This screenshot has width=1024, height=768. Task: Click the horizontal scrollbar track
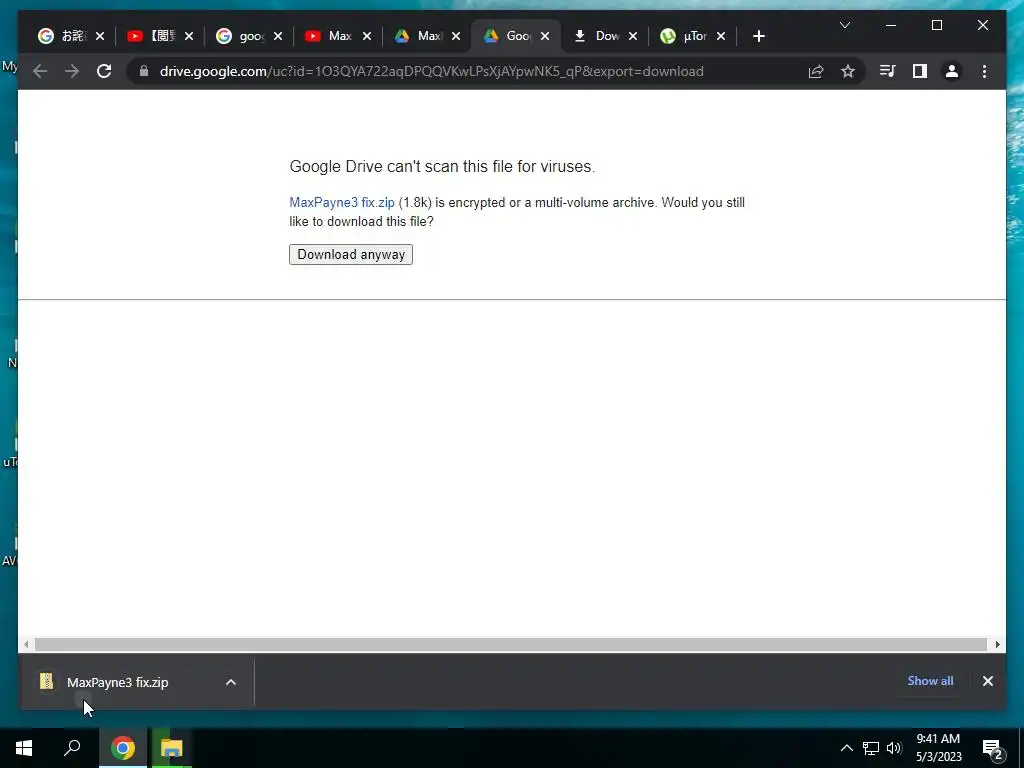[x=511, y=645]
